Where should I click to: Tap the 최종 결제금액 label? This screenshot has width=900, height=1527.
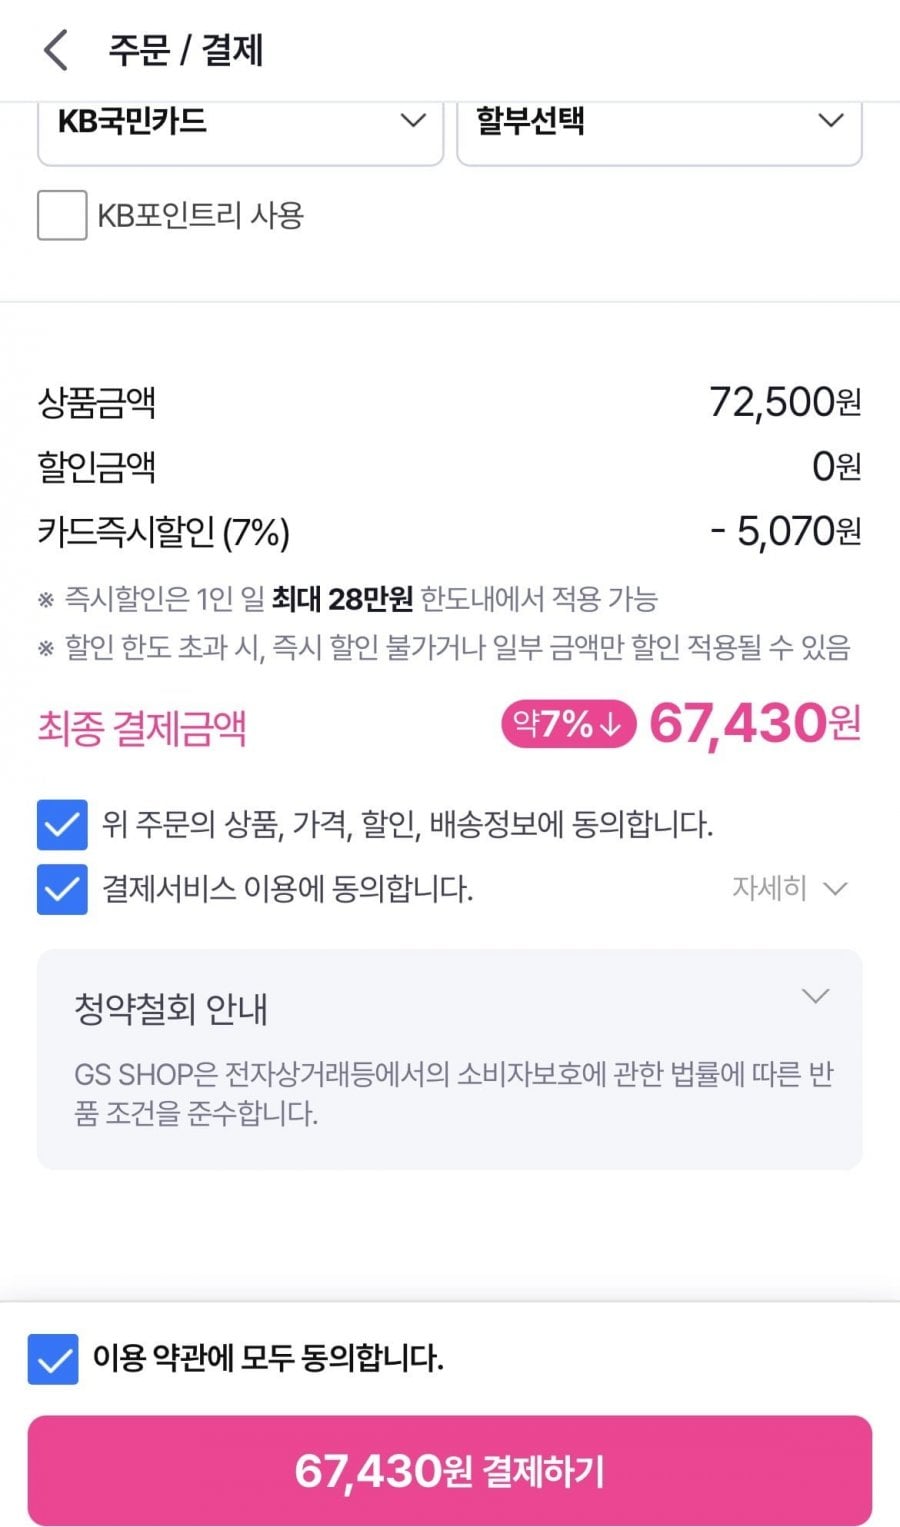142,727
